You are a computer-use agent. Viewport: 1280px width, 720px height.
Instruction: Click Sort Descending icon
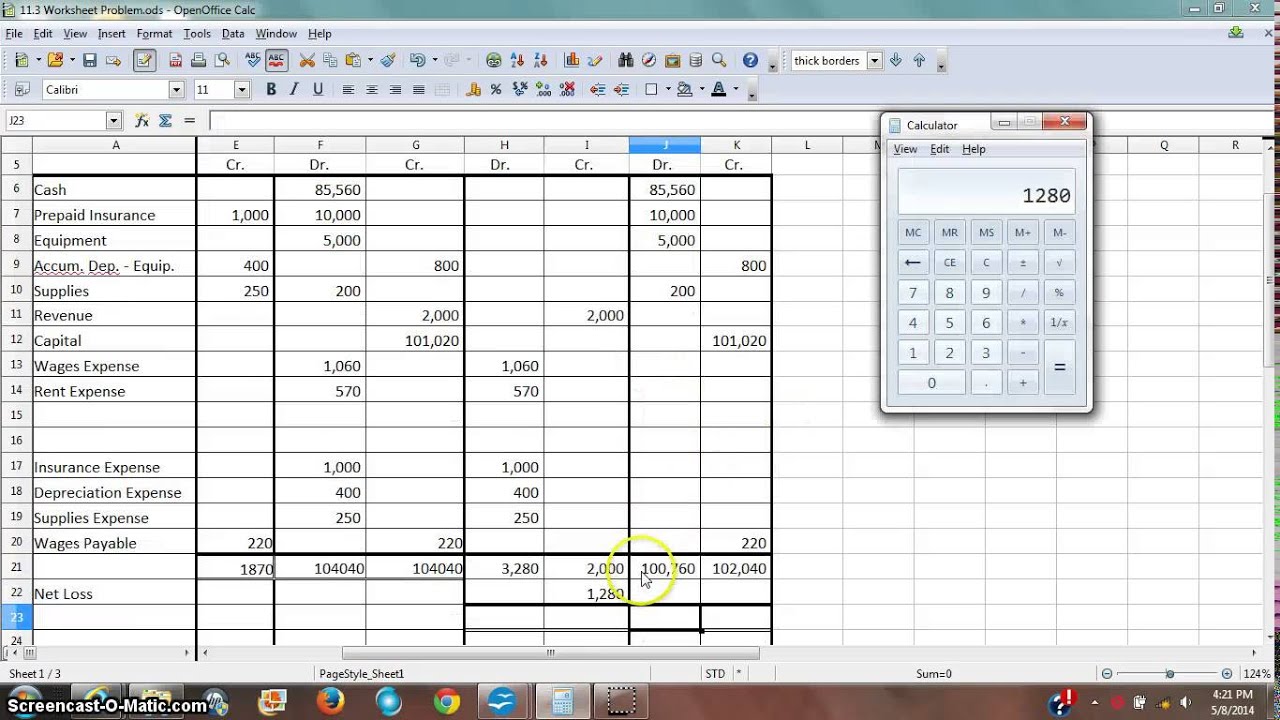pyautogui.click(x=541, y=61)
